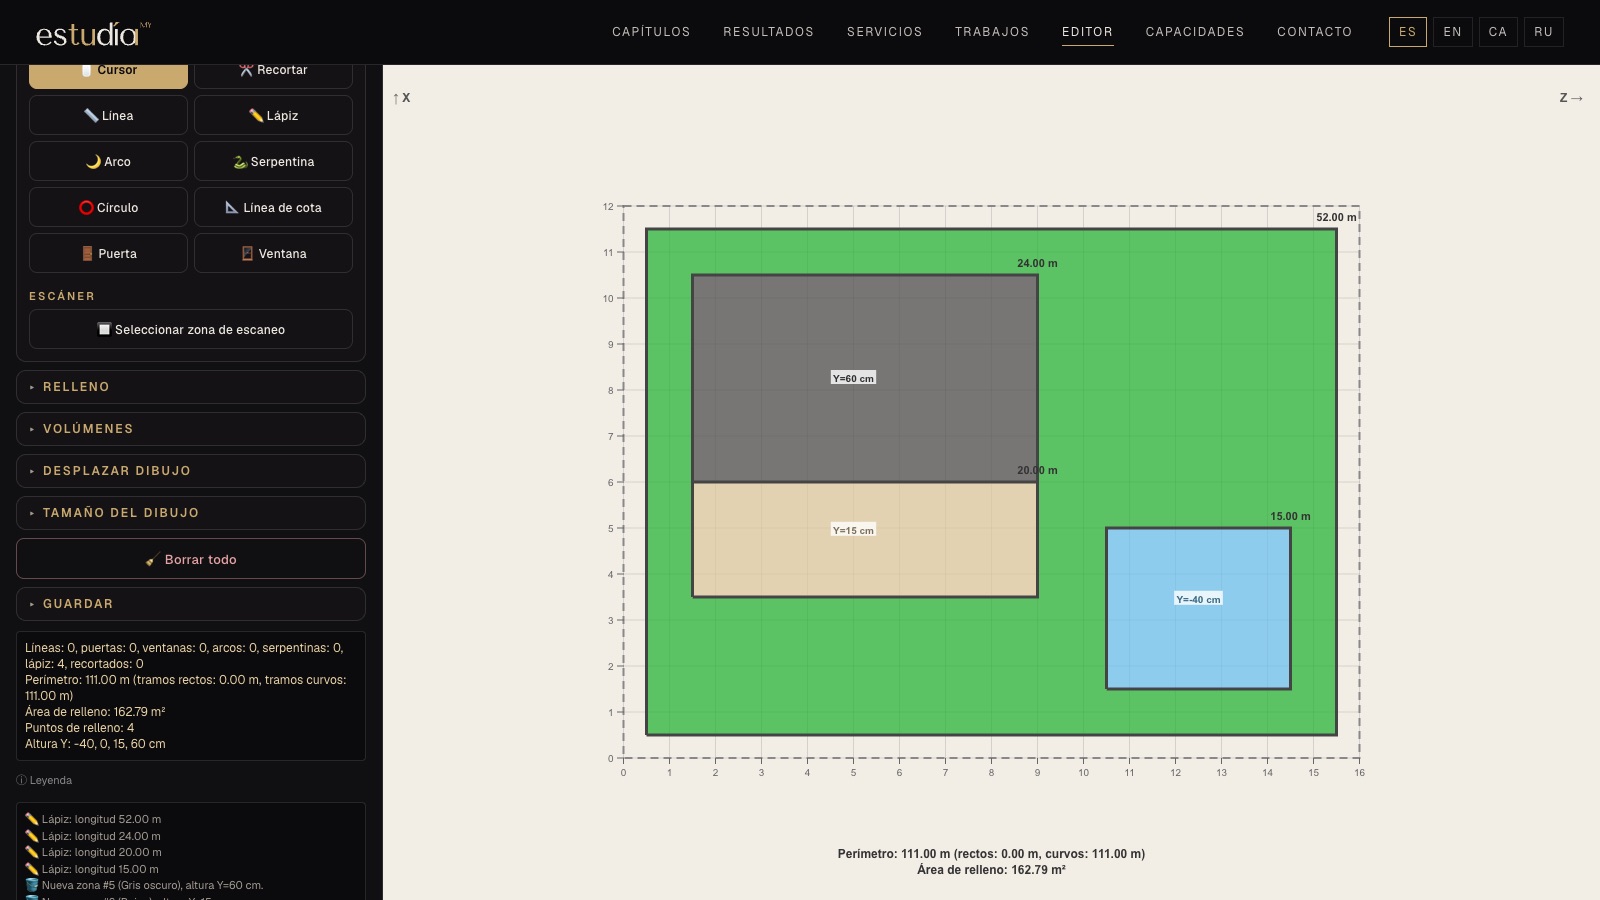
Task: Expand the VOLÚMENES section
Action: point(191,429)
